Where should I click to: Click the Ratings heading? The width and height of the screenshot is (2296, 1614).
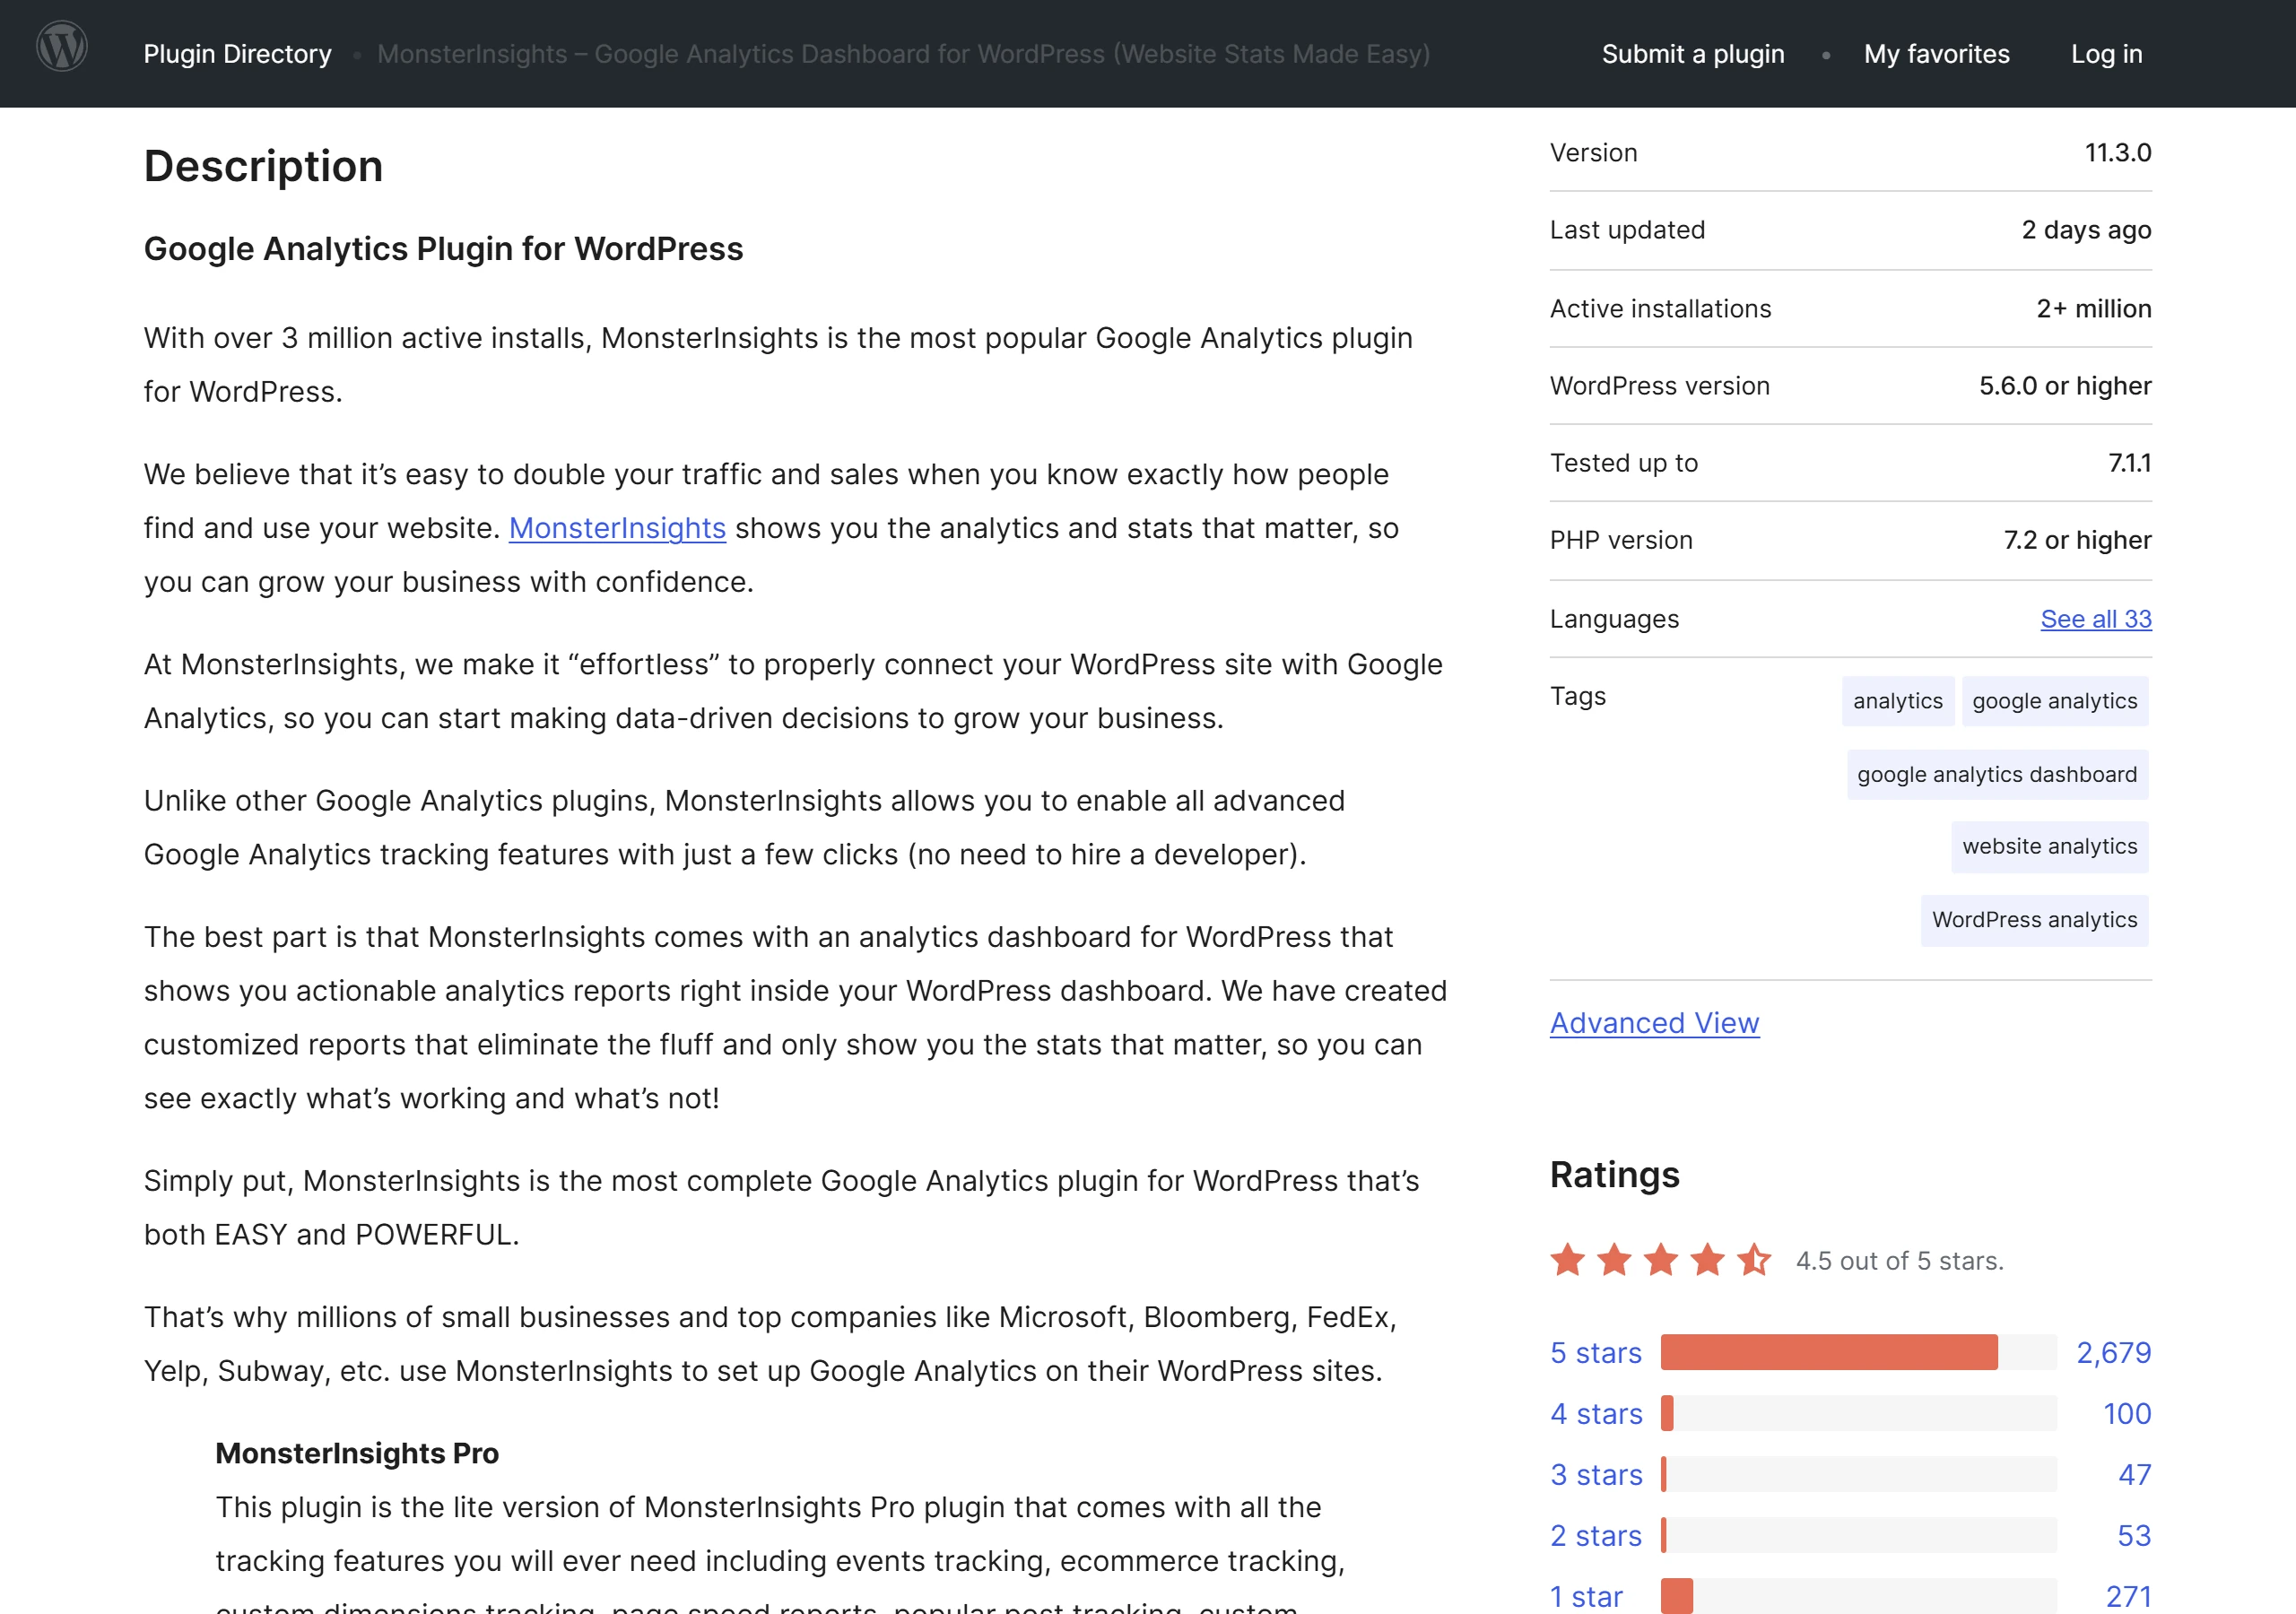coord(1614,1174)
